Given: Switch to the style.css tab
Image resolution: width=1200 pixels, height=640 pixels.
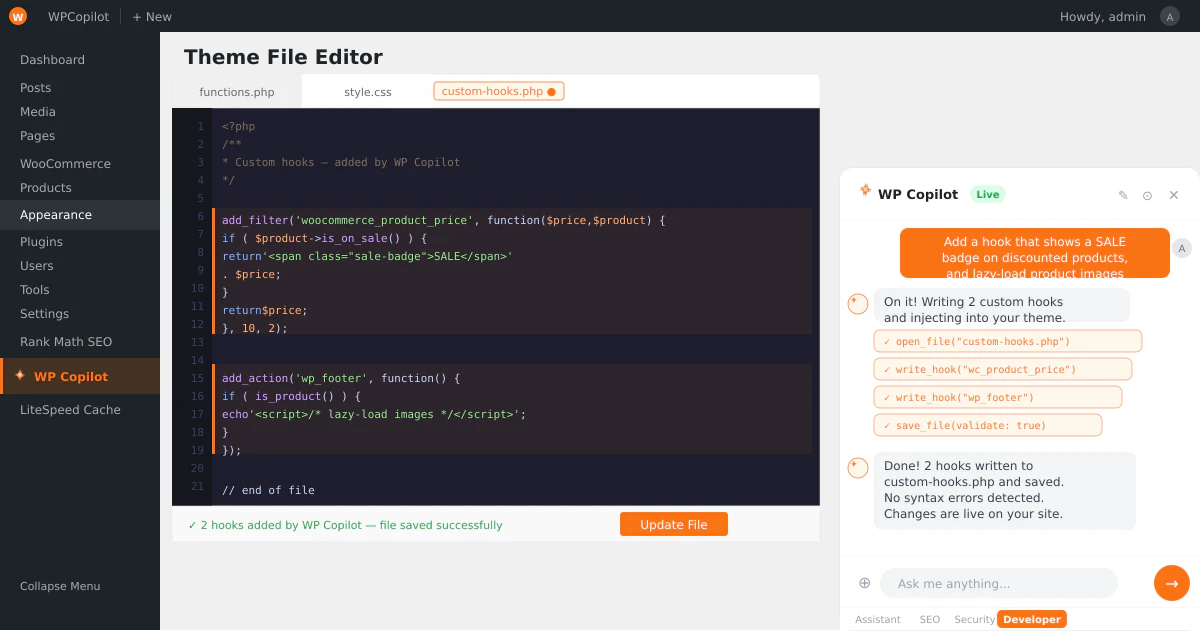Looking at the screenshot, I should click(x=368, y=92).
